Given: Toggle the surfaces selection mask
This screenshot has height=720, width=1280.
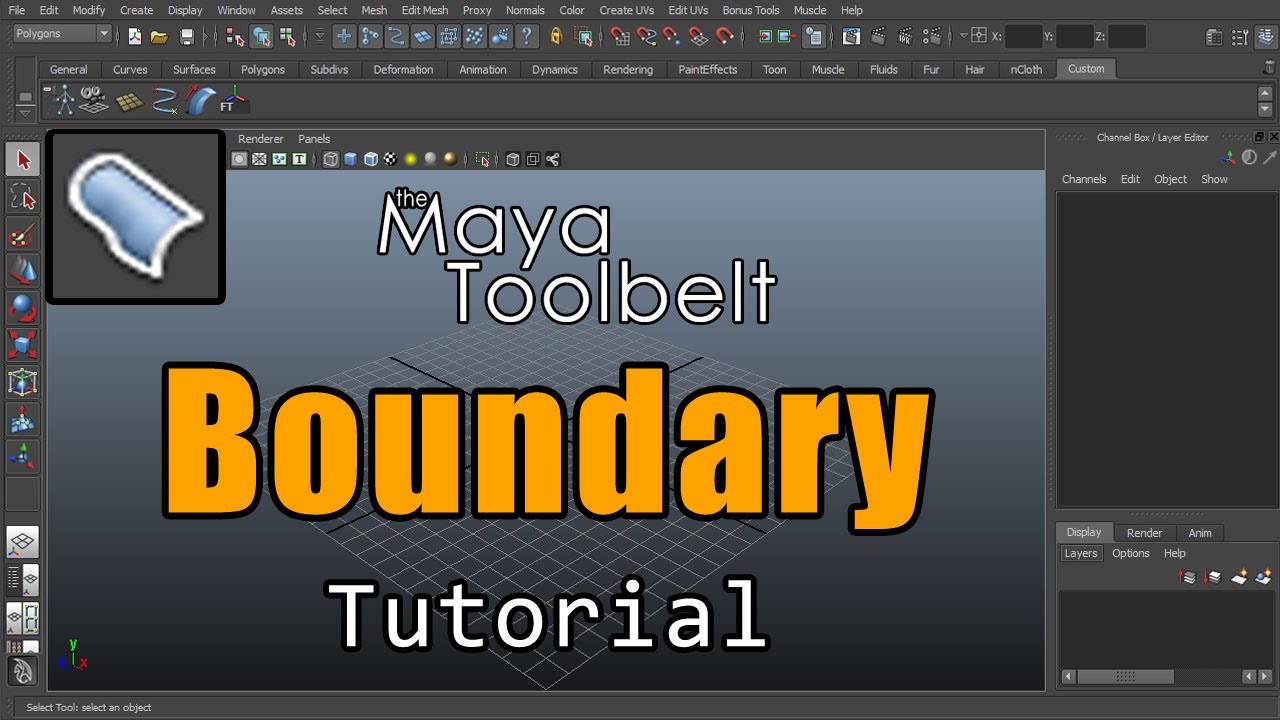Looking at the screenshot, I should click(x=423, y=37).
